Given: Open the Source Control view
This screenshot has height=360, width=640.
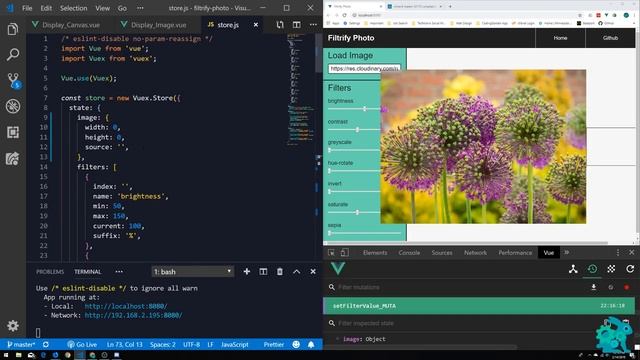Looking at the screenshot, I should click(13, 80).
